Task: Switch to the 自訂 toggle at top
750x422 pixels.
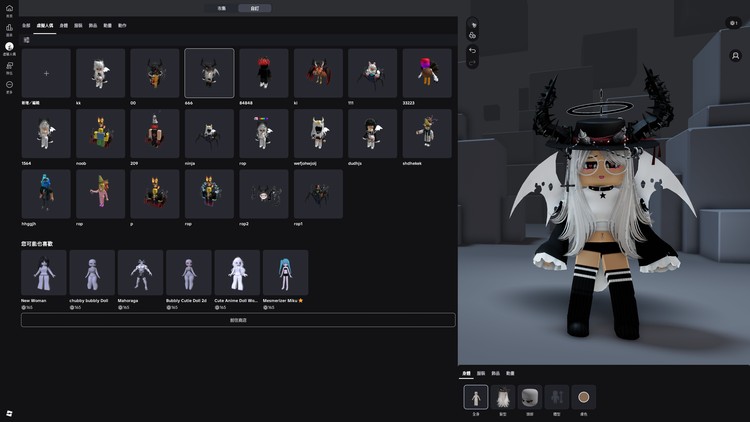Action: [254, 8]
